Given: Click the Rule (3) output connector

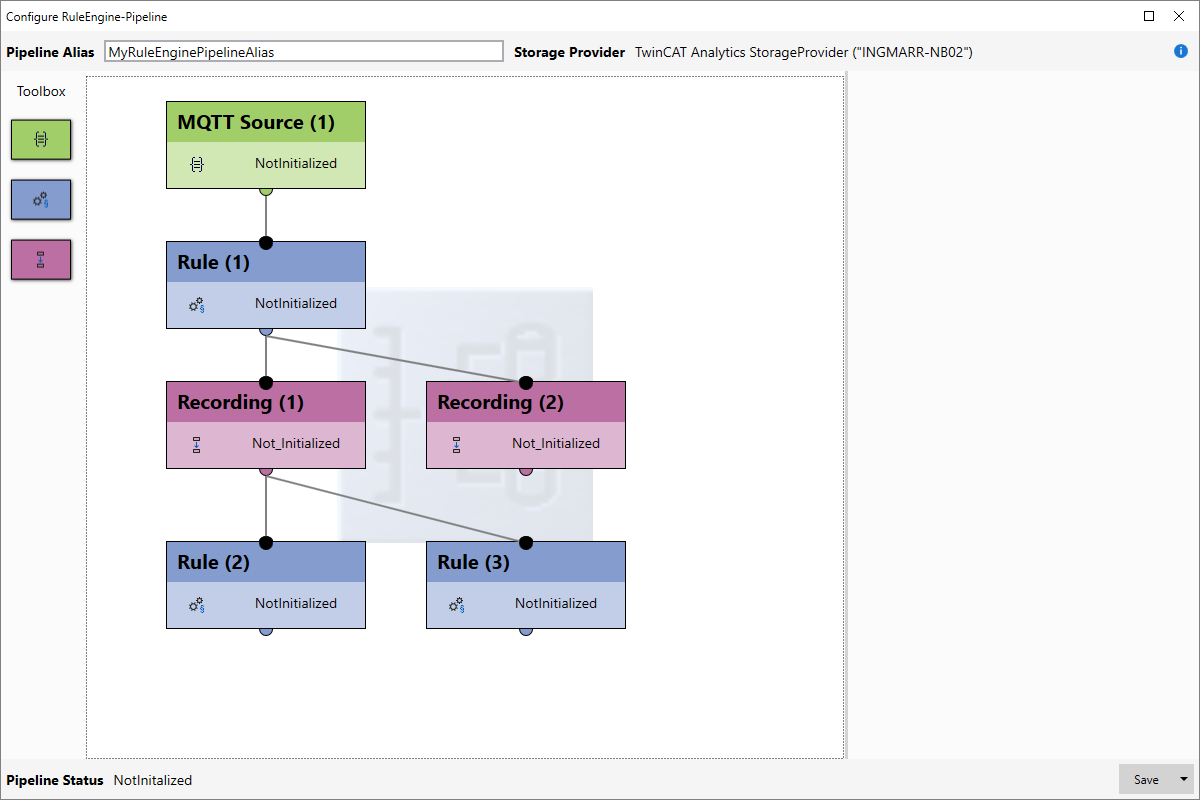Looking at the screenshot, I should tap(526, 630).
